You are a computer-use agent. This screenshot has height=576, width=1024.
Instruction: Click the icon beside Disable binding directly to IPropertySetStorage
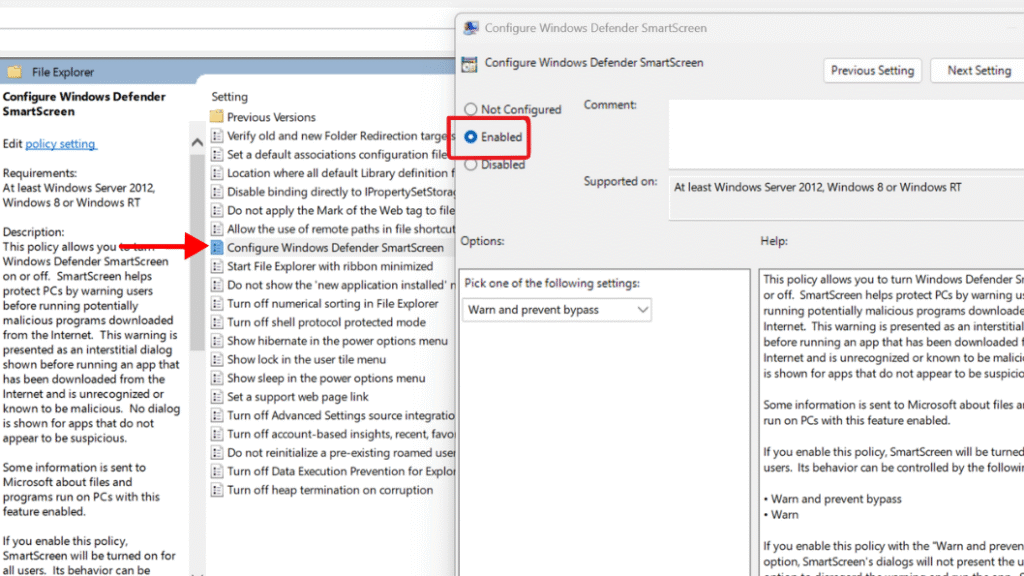[217, 192]
